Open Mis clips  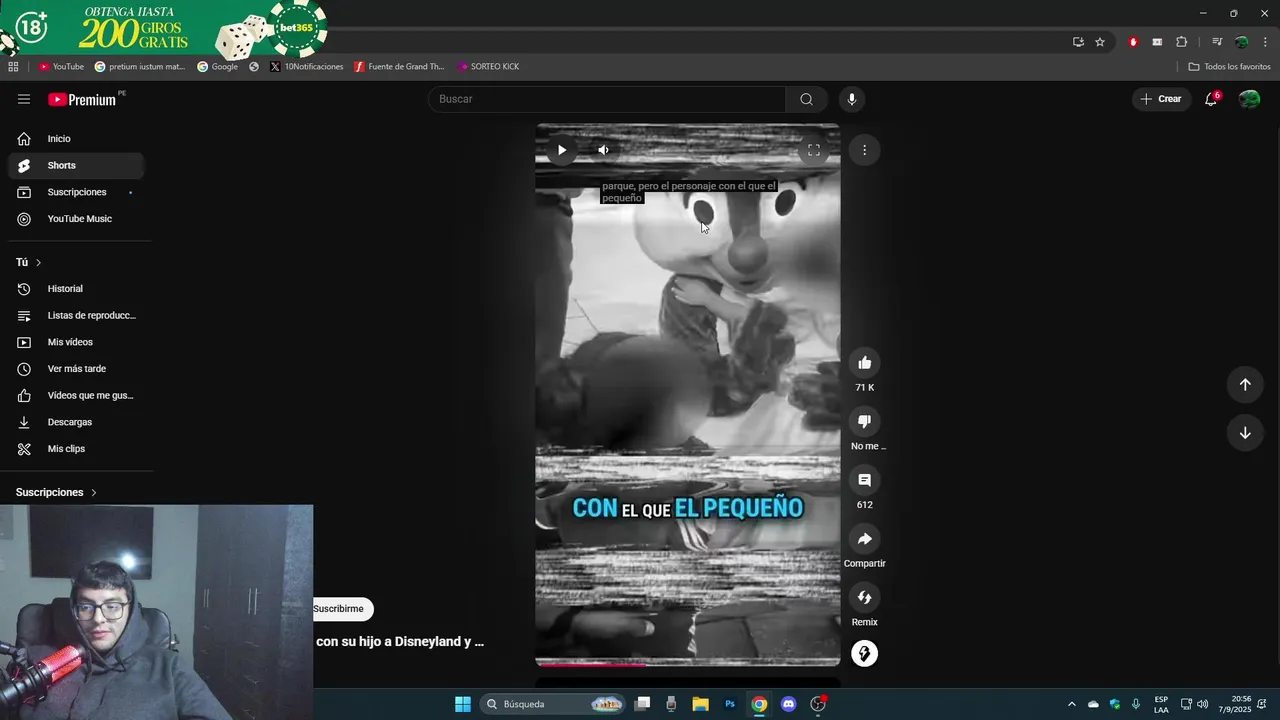(x=76, y=449)
